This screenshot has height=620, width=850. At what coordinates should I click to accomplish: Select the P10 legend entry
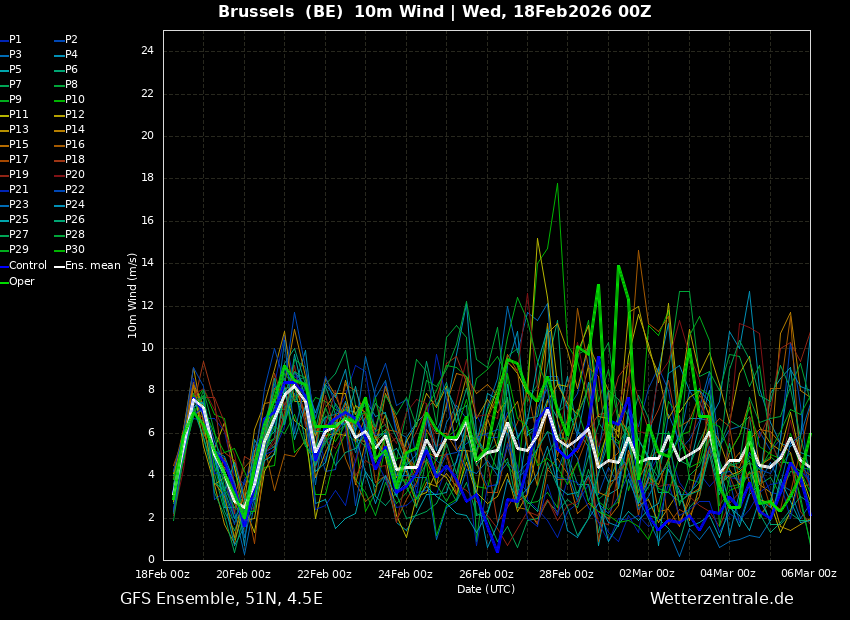coord(75,100)
